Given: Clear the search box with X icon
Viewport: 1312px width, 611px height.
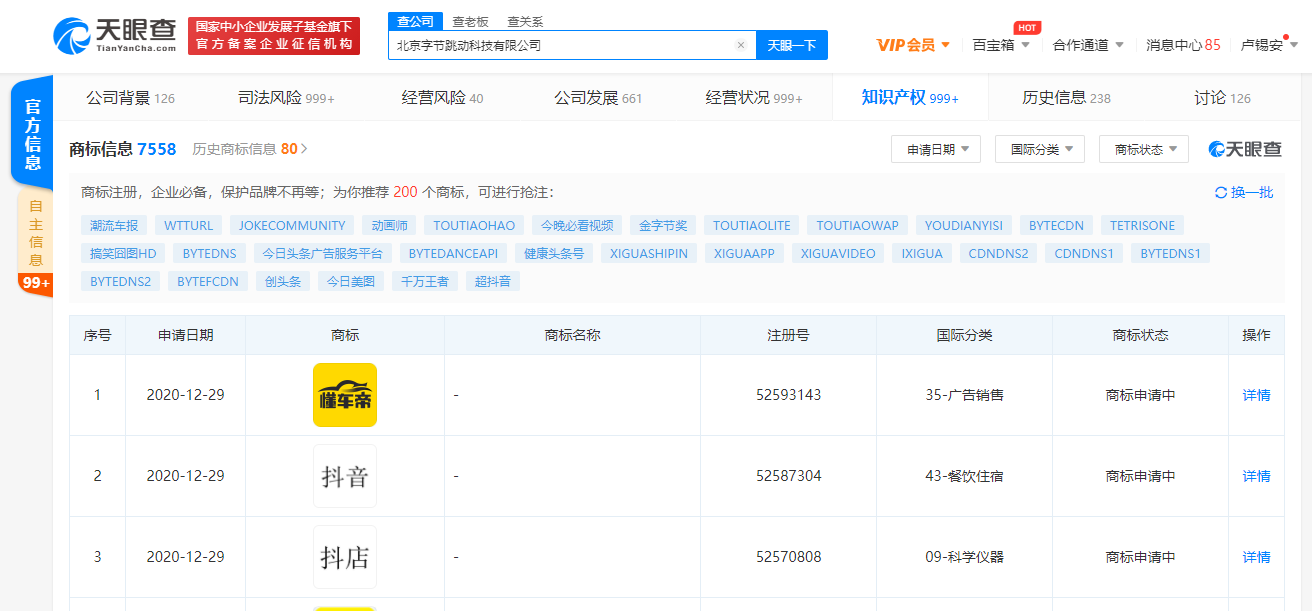Looking at the screenshot, I should pyautogui.click(x=740, y=45).
